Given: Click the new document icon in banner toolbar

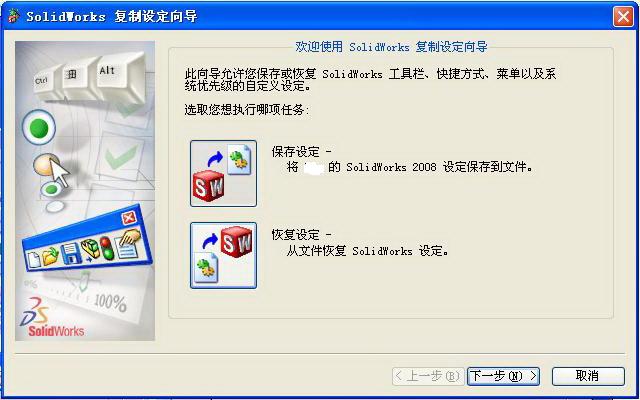Looking at the screenshot, I should (35, 260).
